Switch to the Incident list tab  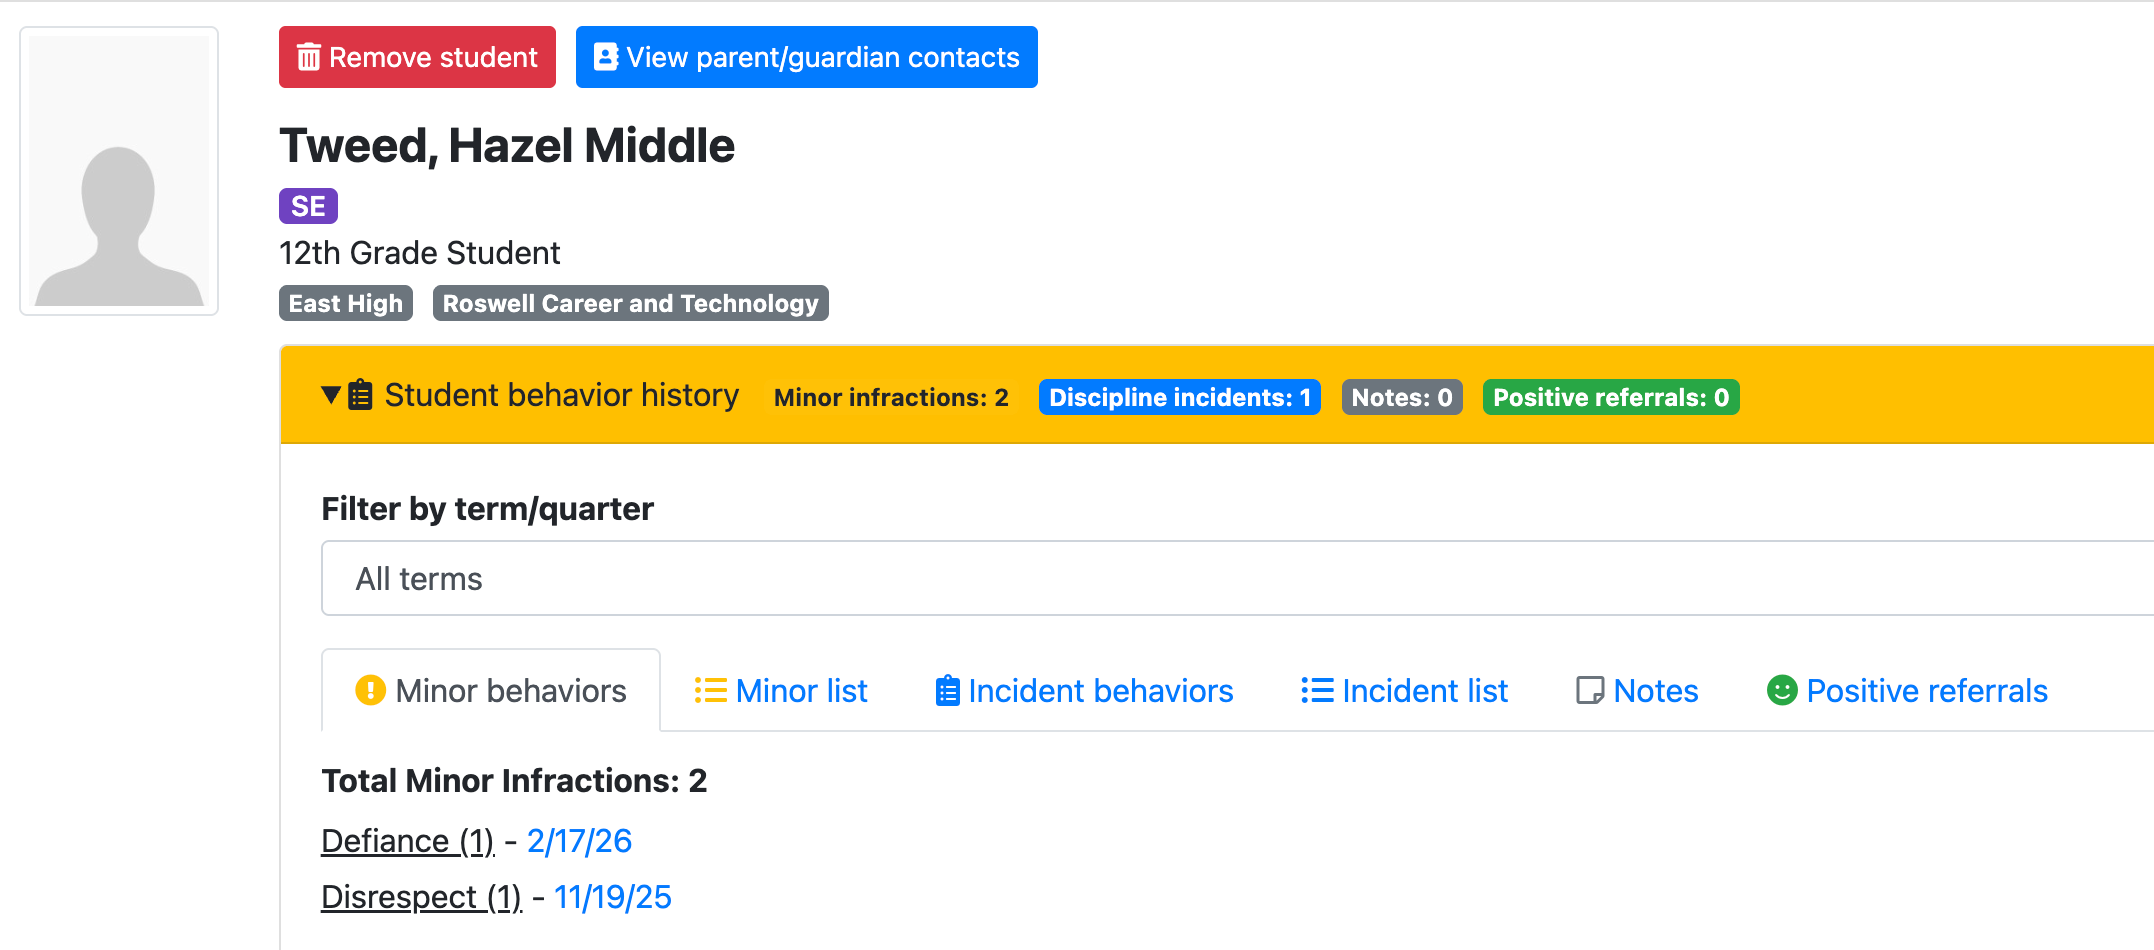click(1424, 691)
